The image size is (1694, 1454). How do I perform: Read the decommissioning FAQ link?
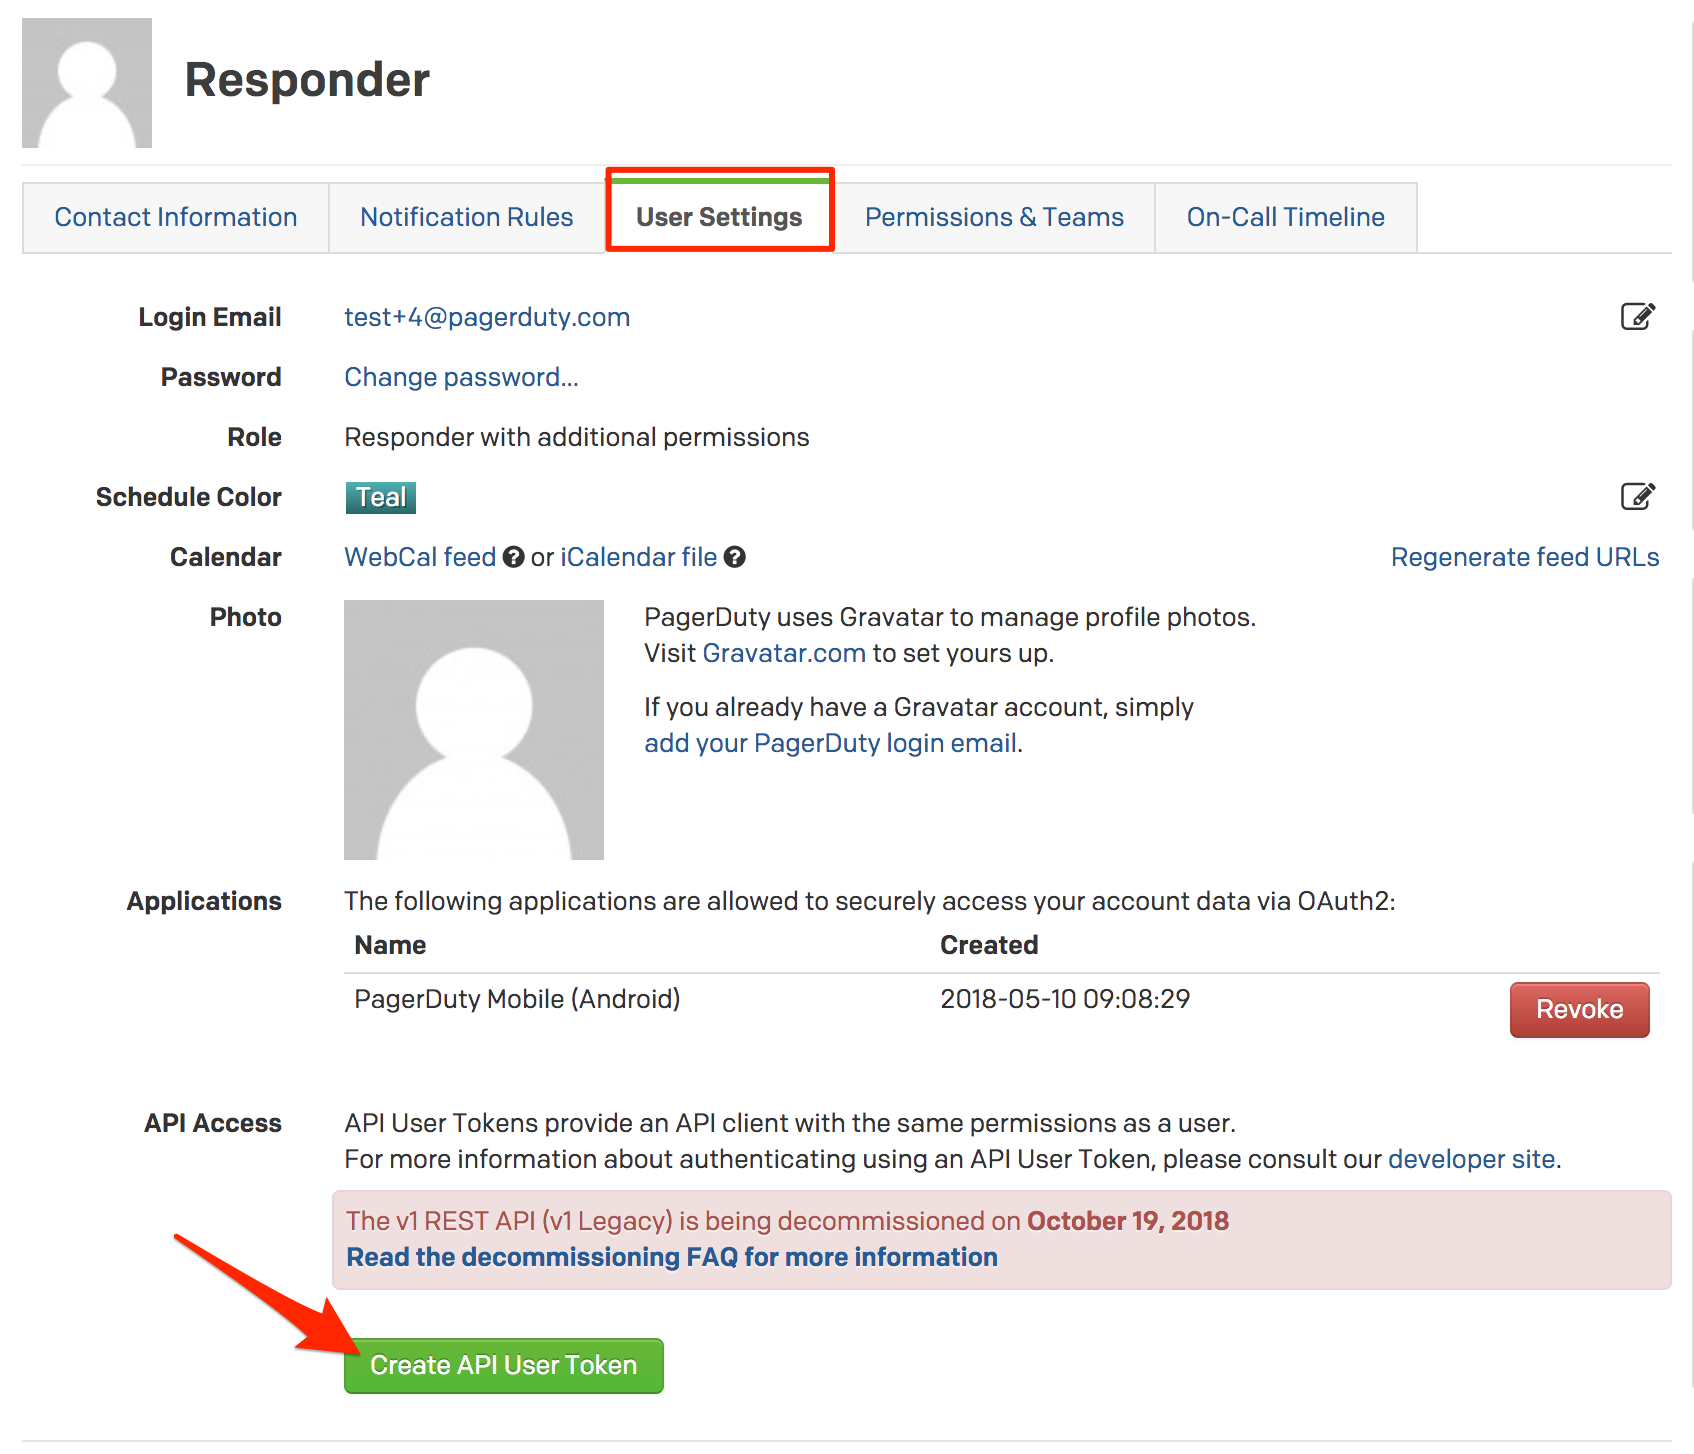(x=672, y=1257)
